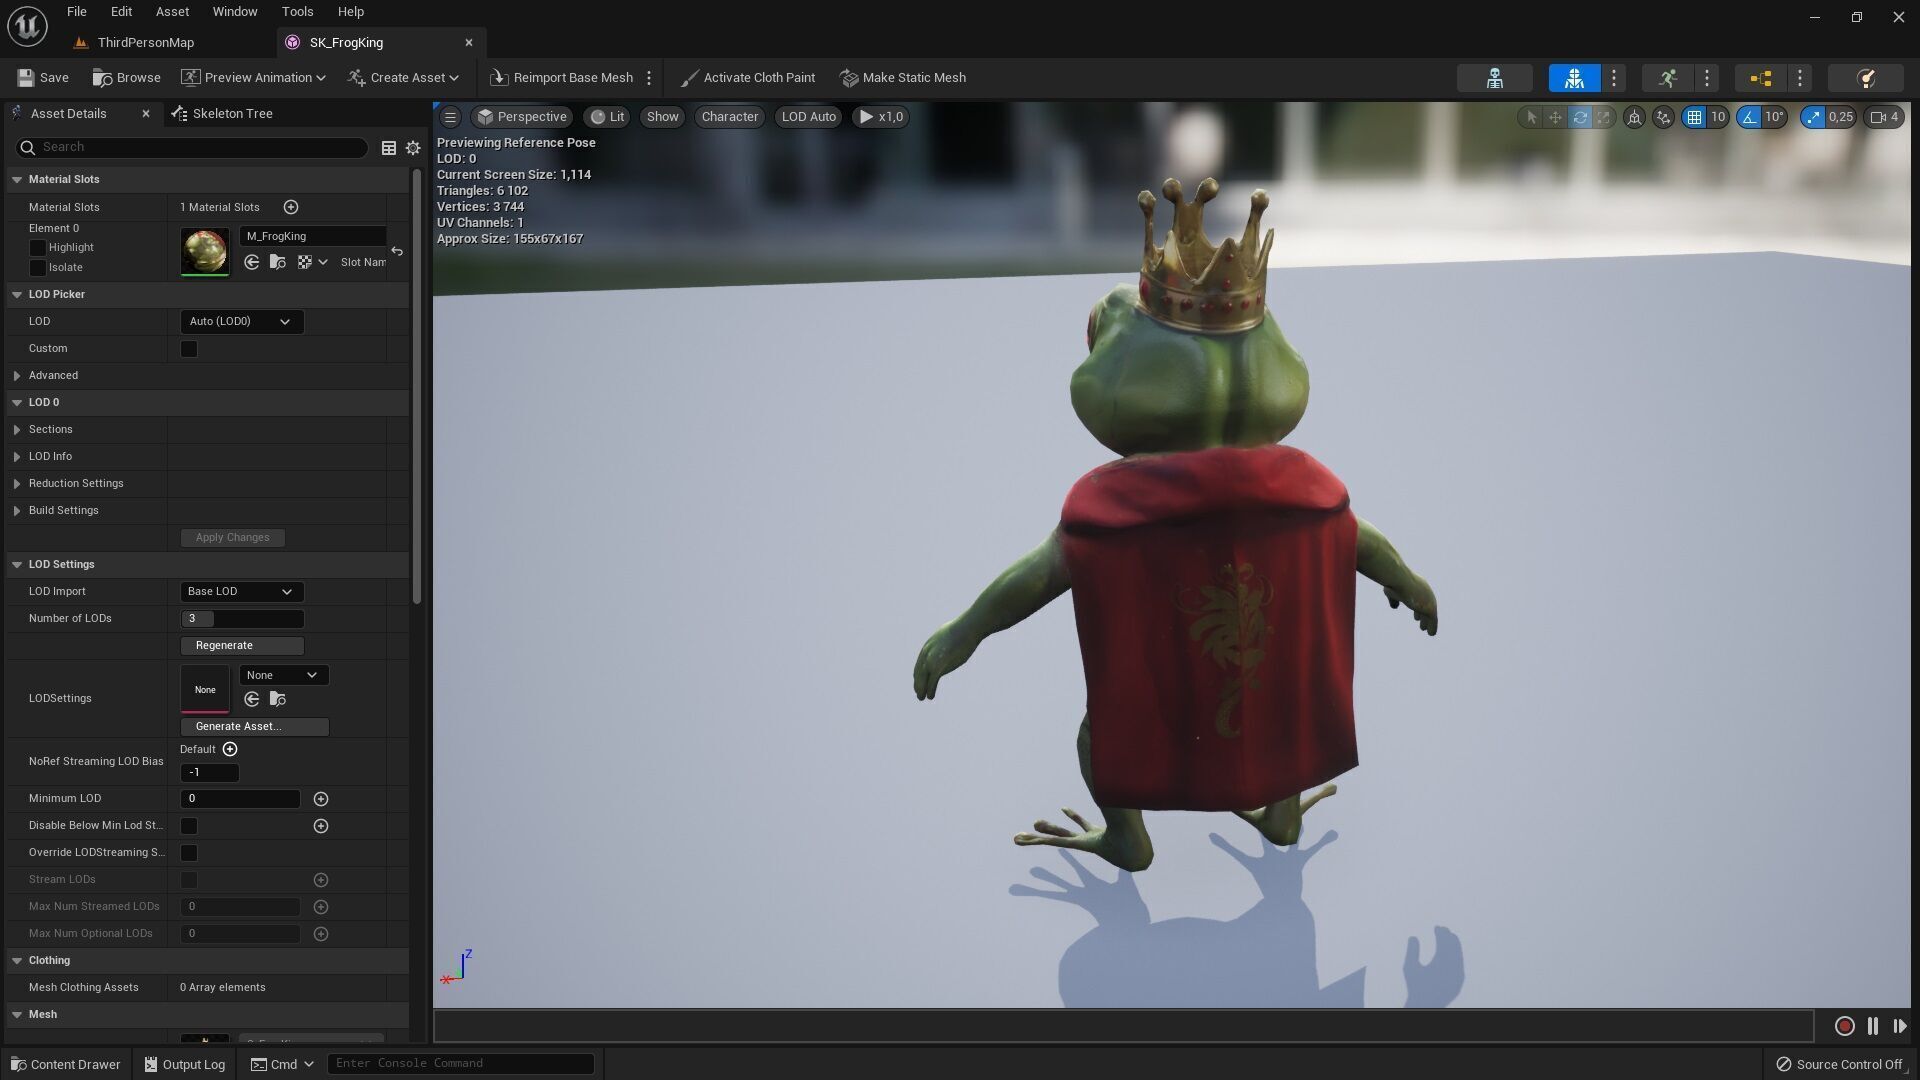This screenshot has height=1080, width=1920.
Task: Add a new material slot
Action: tap(291, 207)
